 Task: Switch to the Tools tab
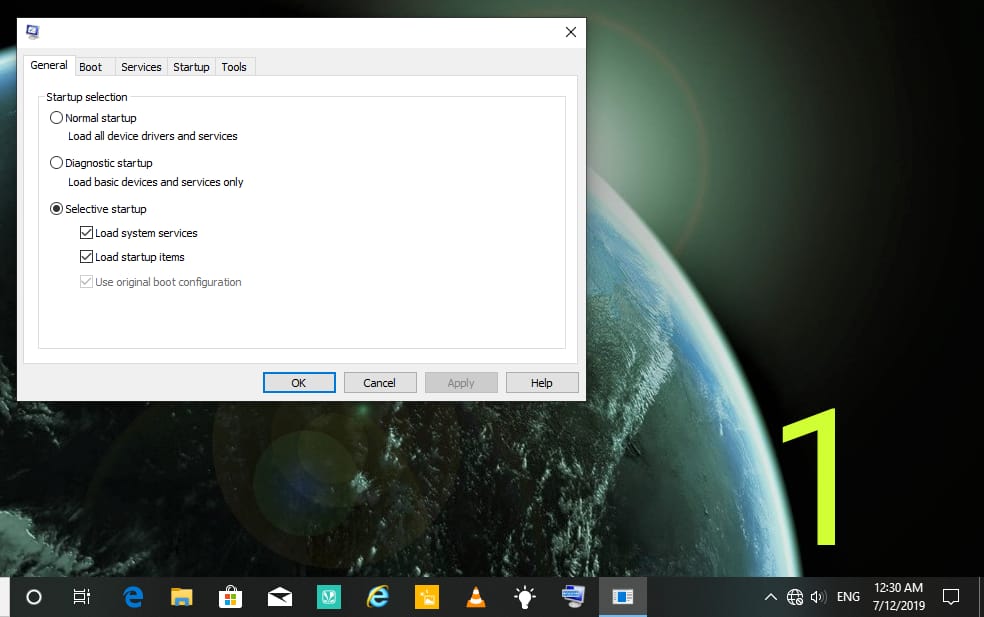(x=234, y=67)
